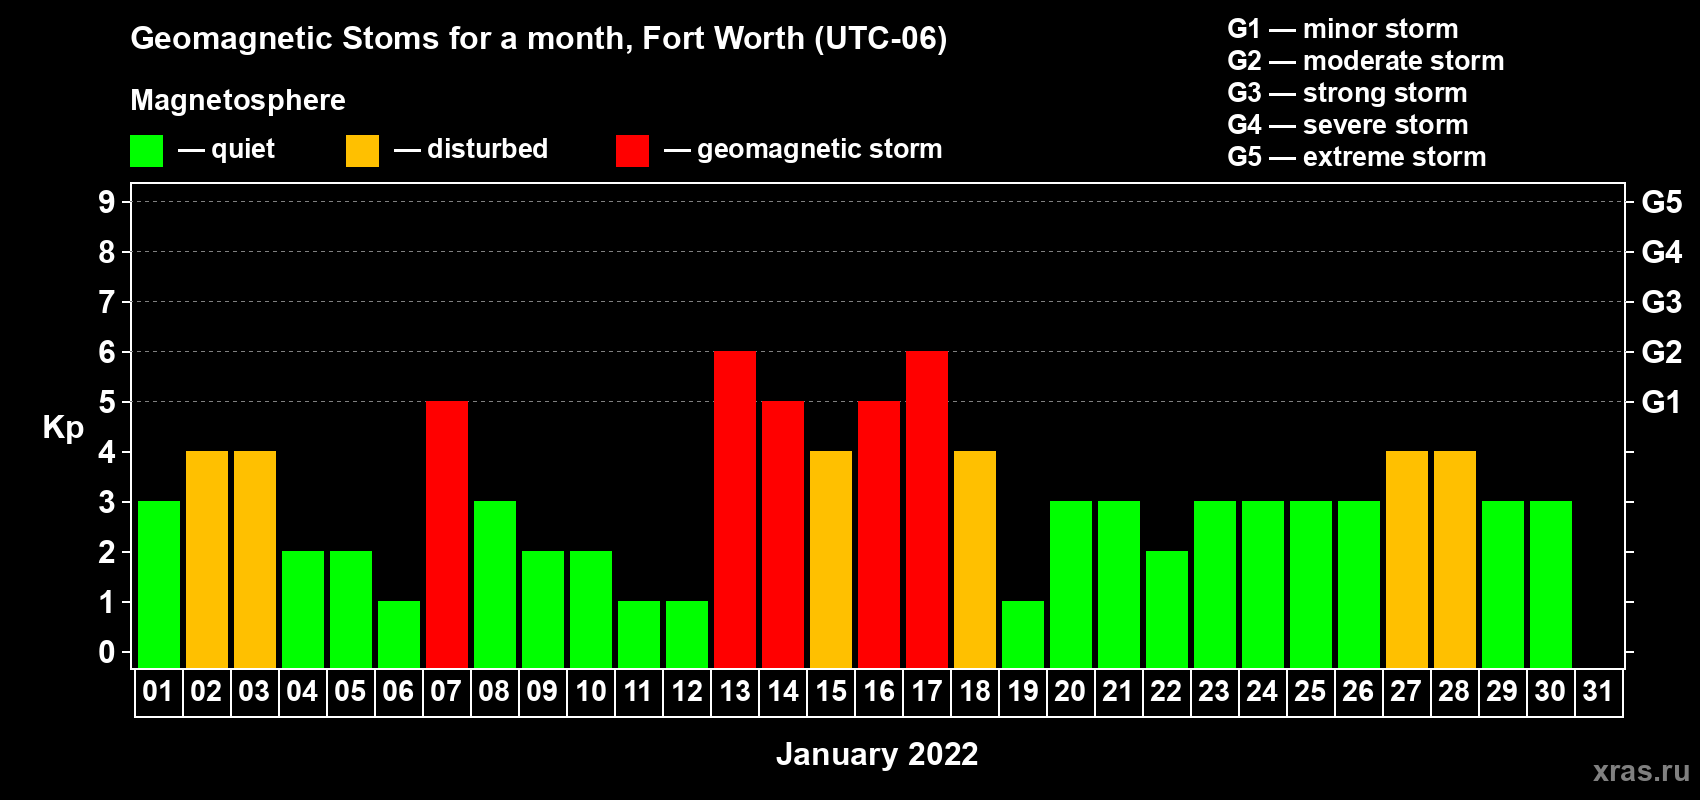Select the red bar for day 14

tap(783, 534)
